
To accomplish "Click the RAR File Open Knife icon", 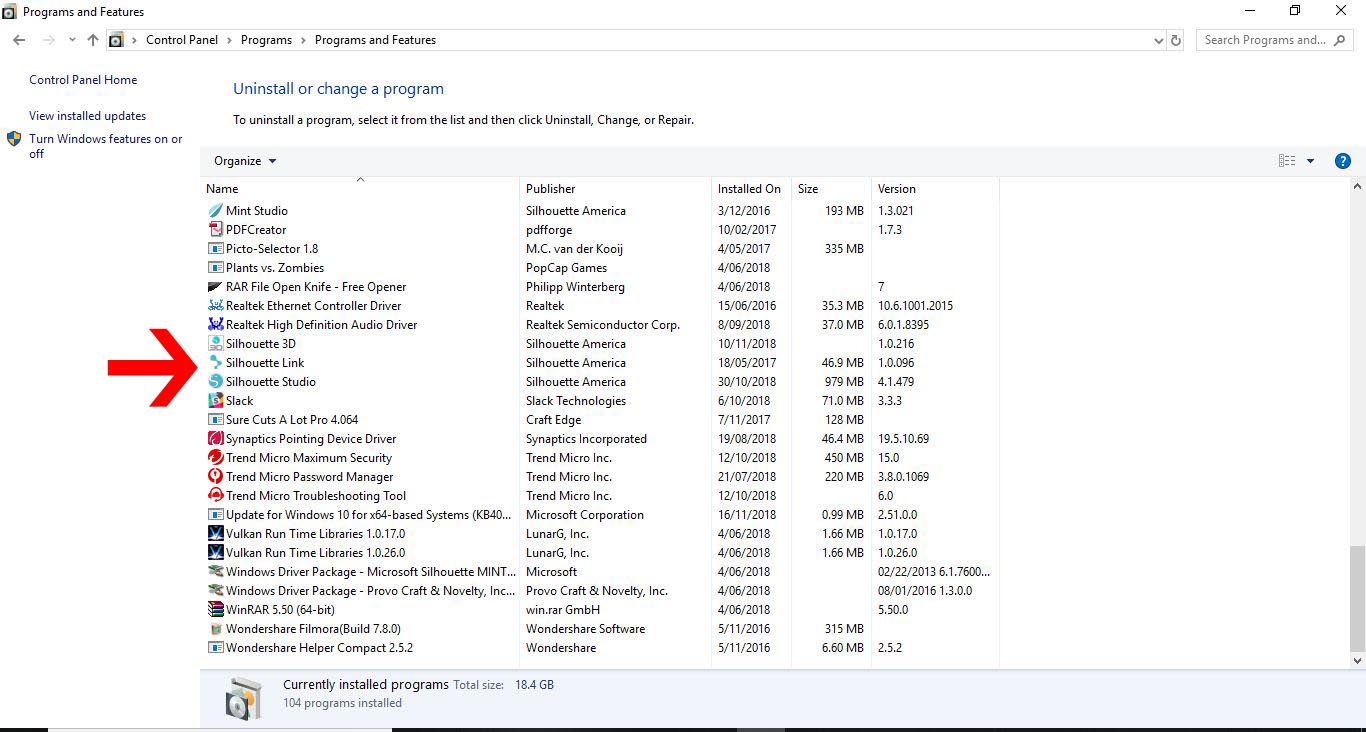I will (x=215, y=287).
